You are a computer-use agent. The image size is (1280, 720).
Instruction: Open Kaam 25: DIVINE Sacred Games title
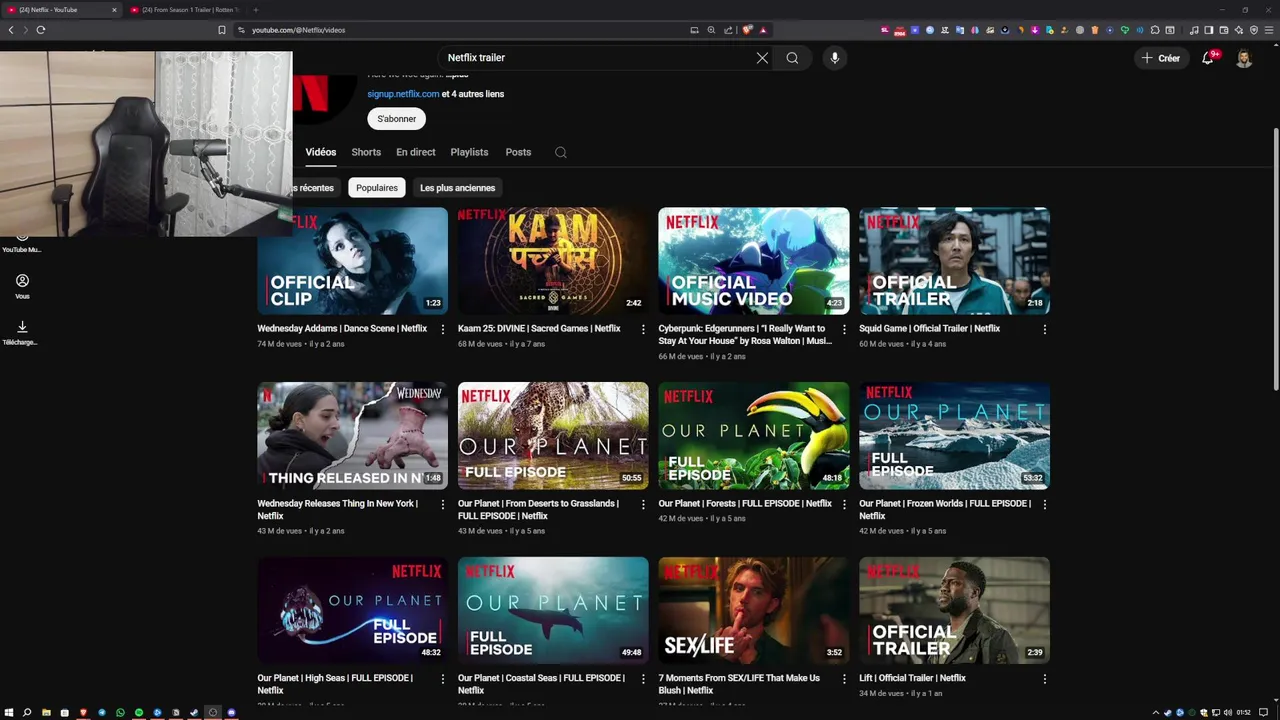pos(539,329)
